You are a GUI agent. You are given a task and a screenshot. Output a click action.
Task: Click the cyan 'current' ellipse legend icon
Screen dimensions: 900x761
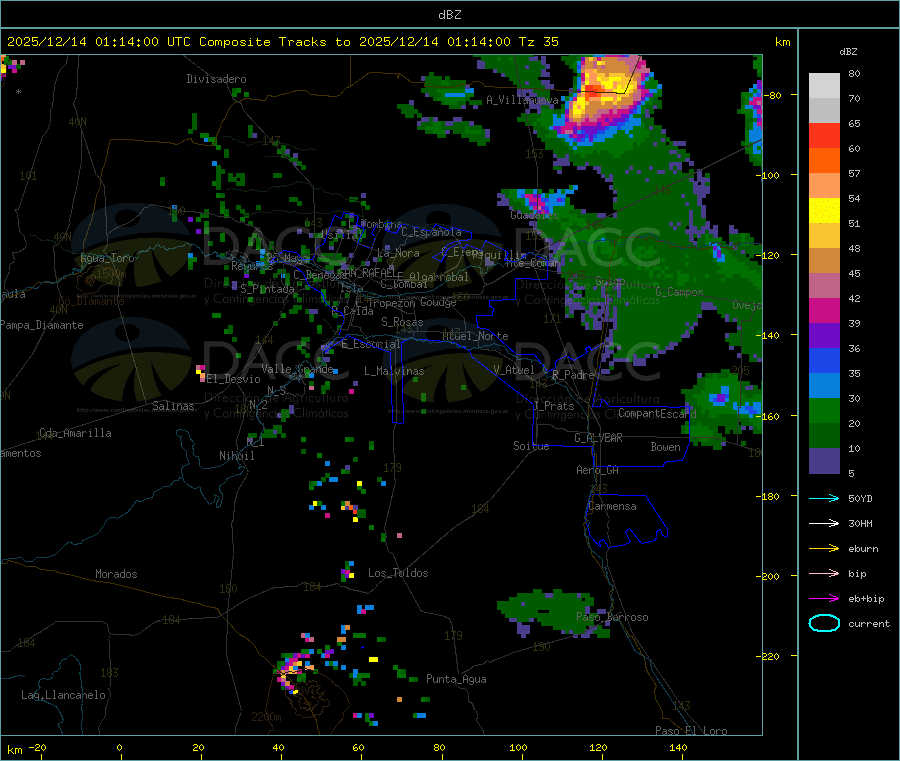coord(824,623)
